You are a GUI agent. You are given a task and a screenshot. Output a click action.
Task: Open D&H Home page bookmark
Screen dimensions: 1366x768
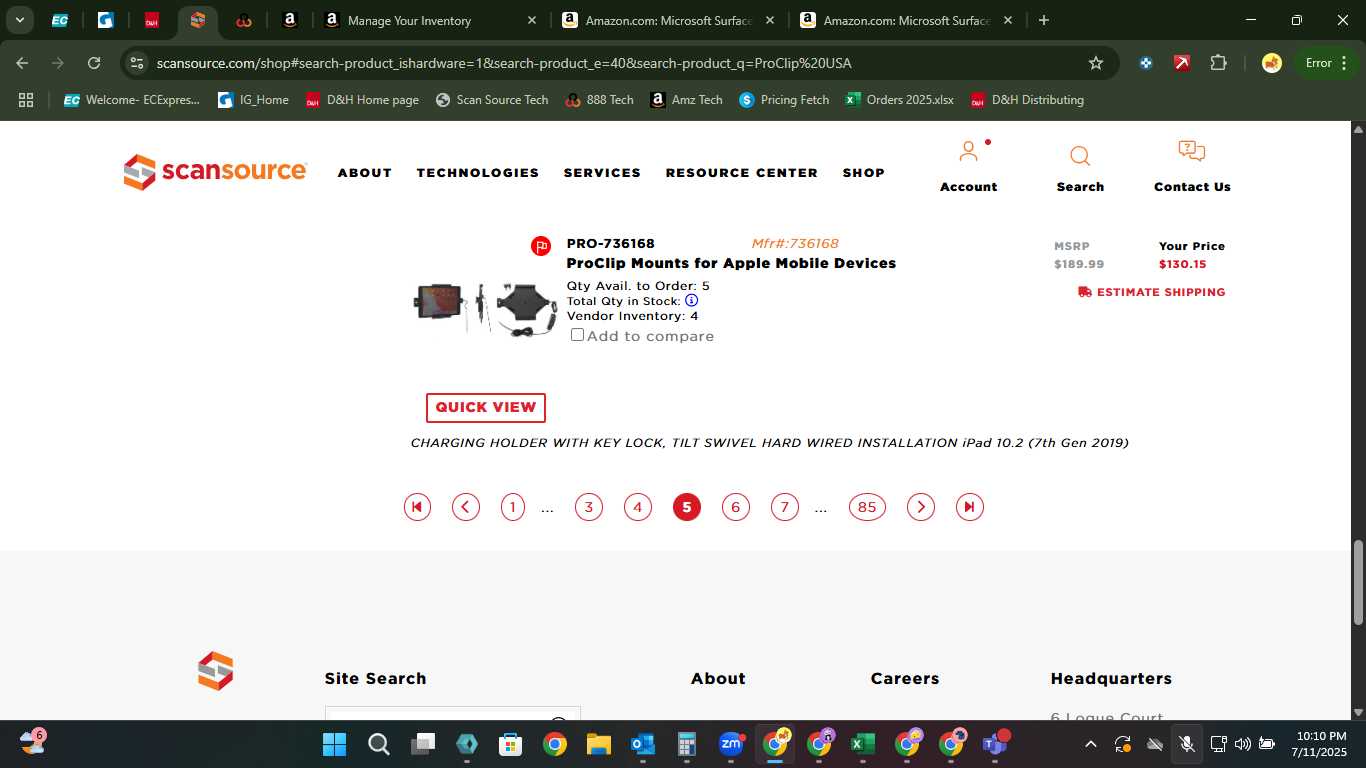(x=362, y=100)
